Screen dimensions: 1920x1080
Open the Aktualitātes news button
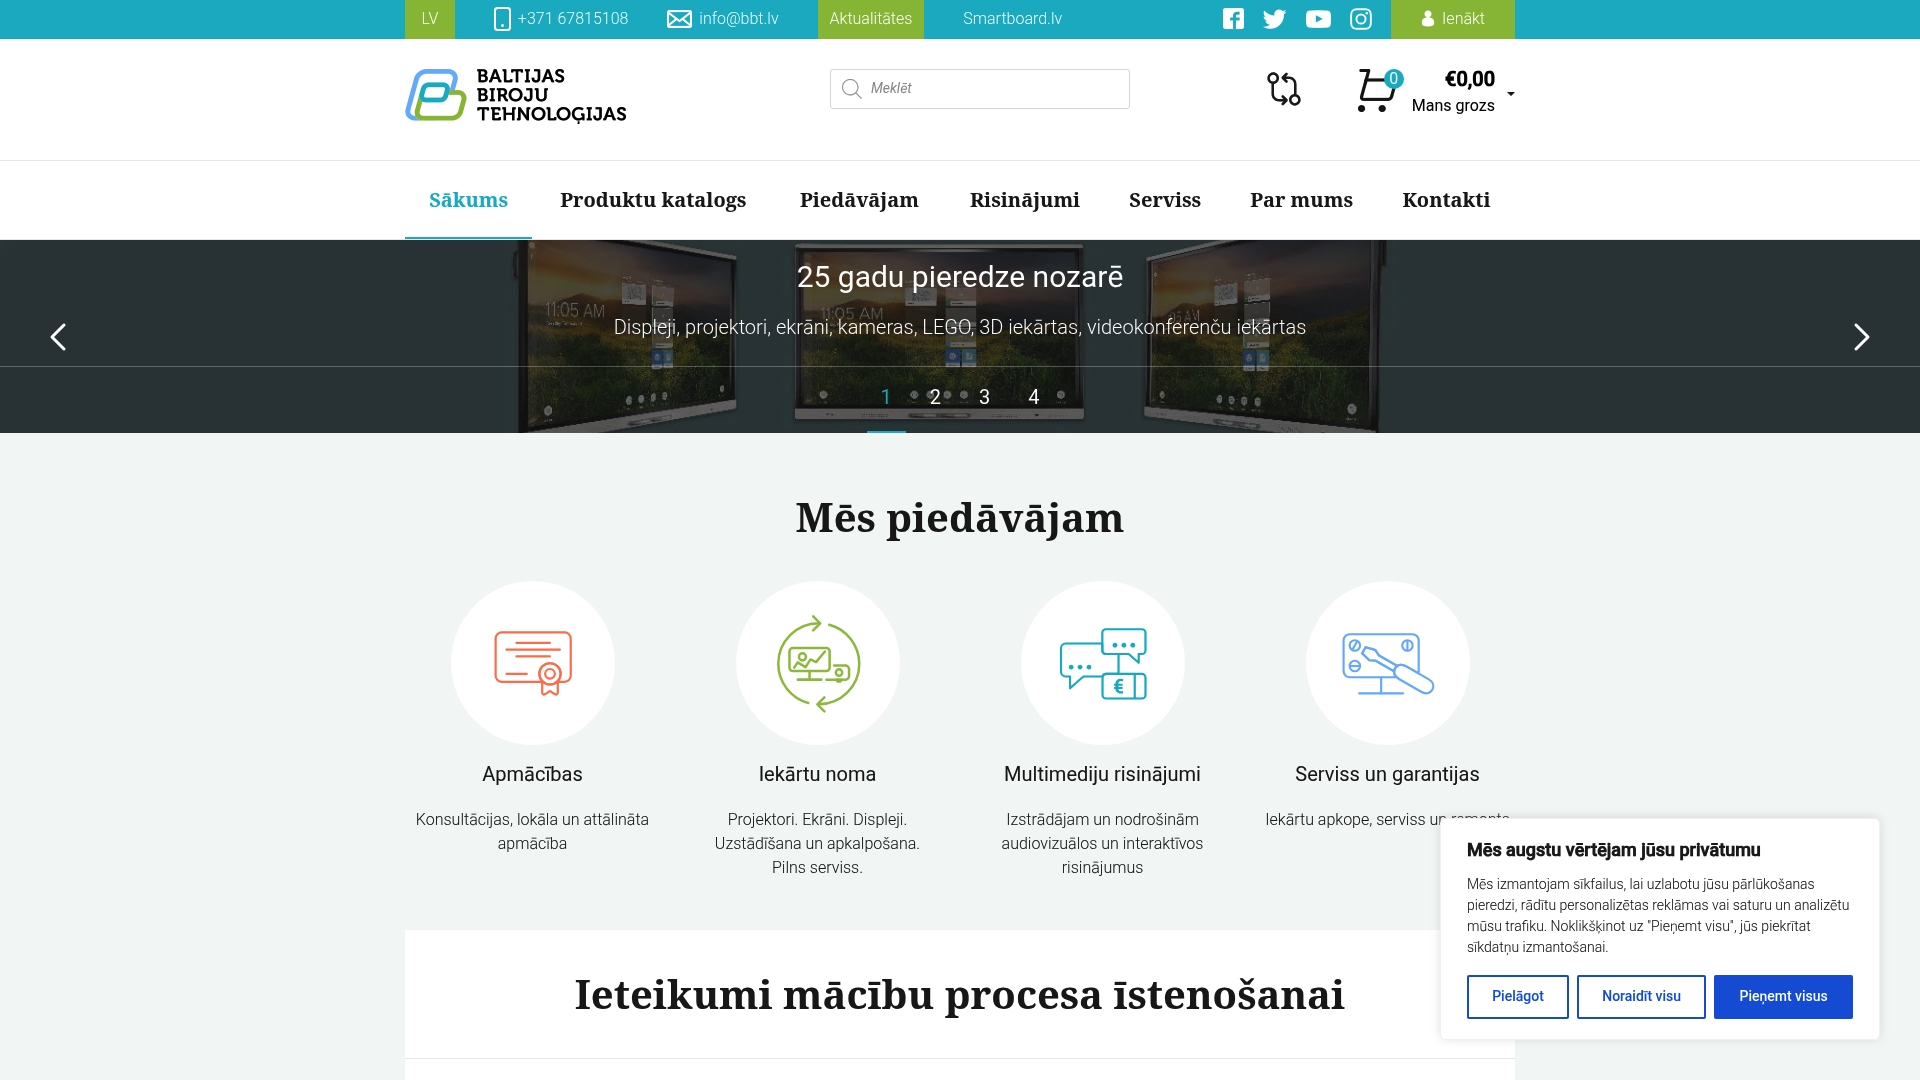point(871,19)
